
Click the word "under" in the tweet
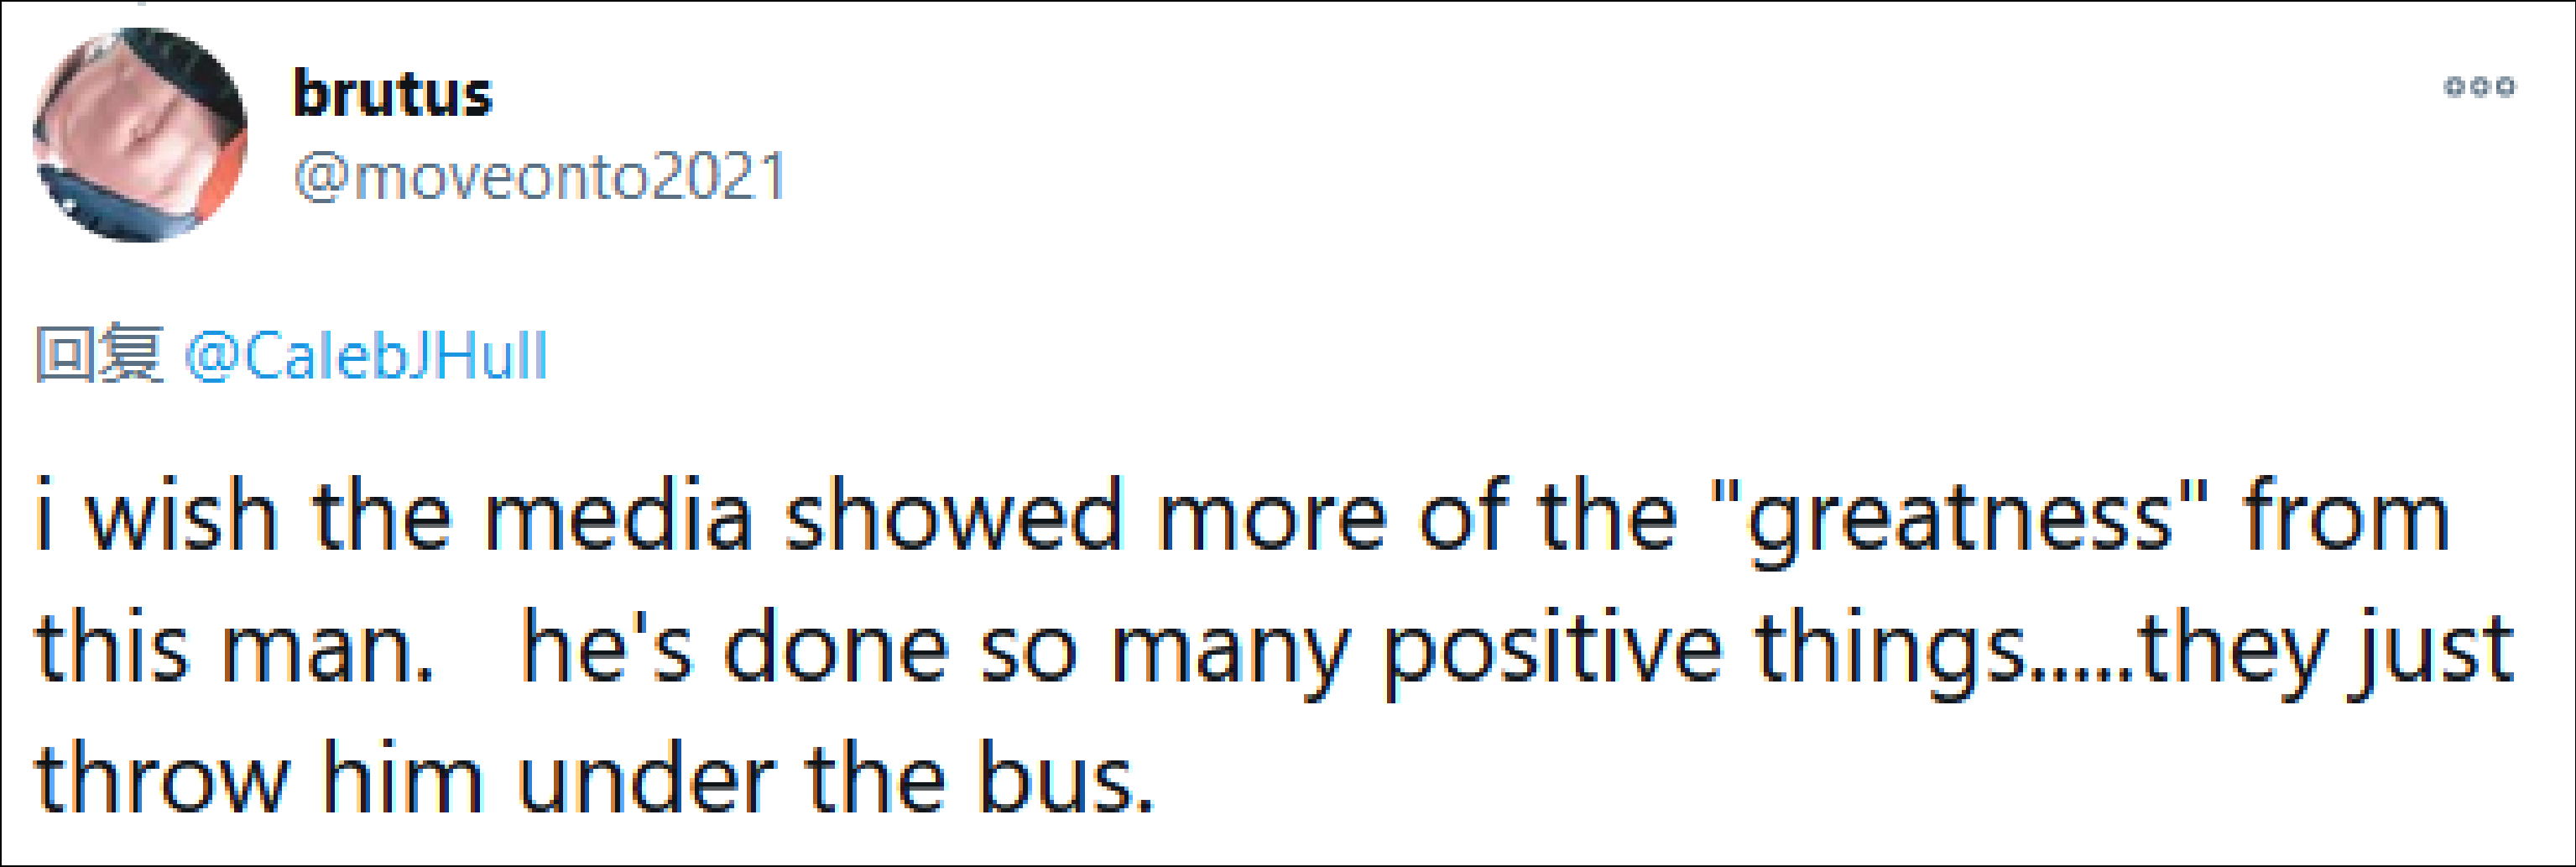(646, 780)
